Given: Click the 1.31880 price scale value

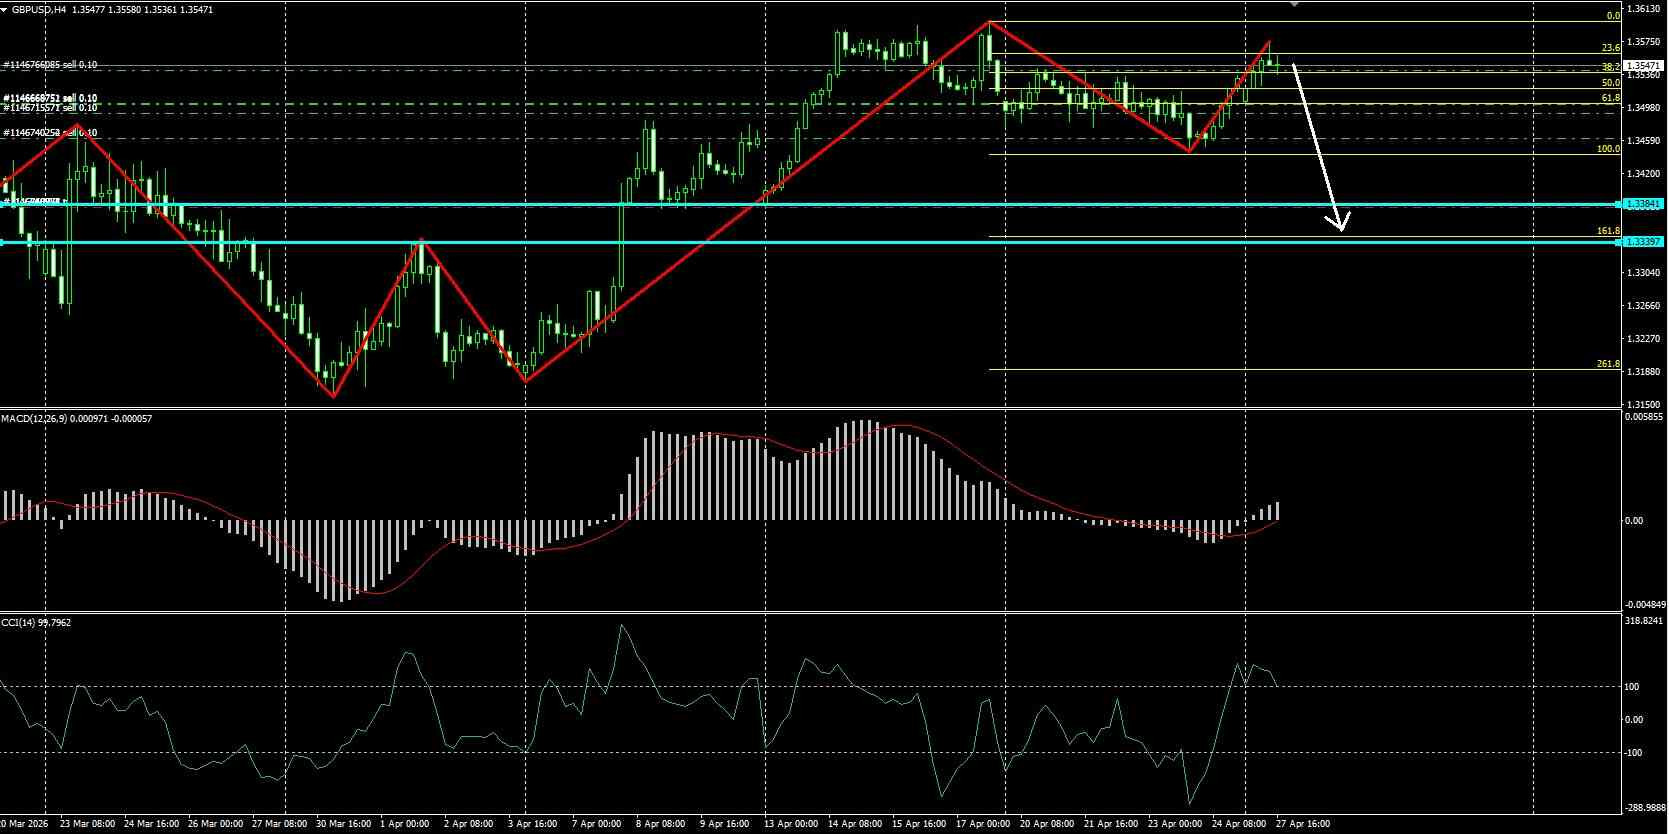Looking at the screenshot, I should [1644, 372].
